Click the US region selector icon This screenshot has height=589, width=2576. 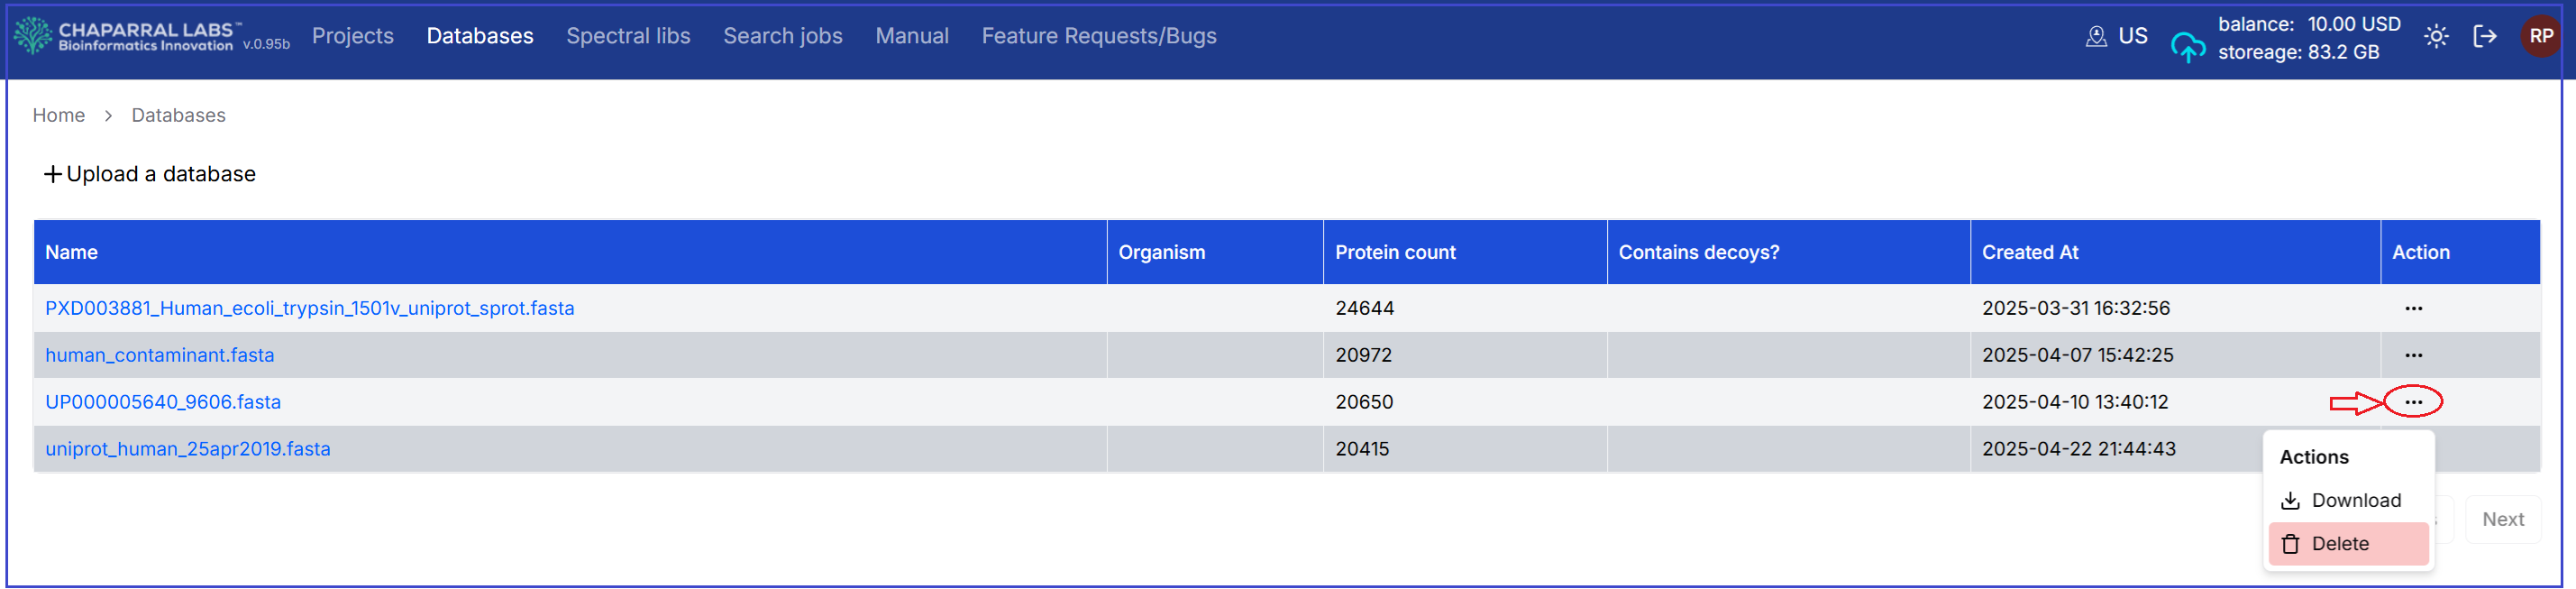click(x=2096, y=37)
